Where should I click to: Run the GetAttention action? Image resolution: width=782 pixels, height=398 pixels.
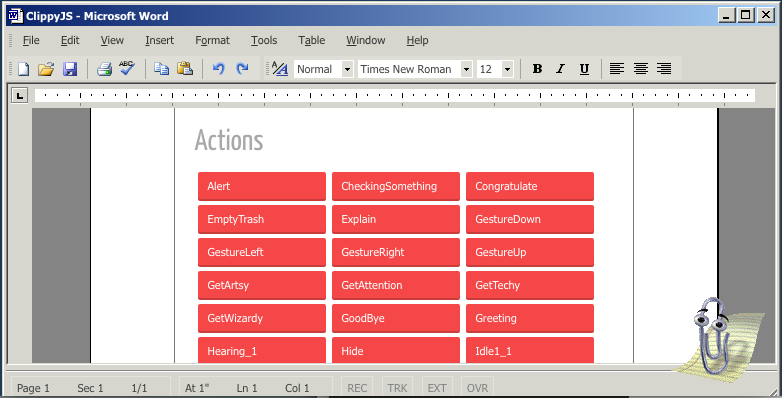(x=396, y=285)
